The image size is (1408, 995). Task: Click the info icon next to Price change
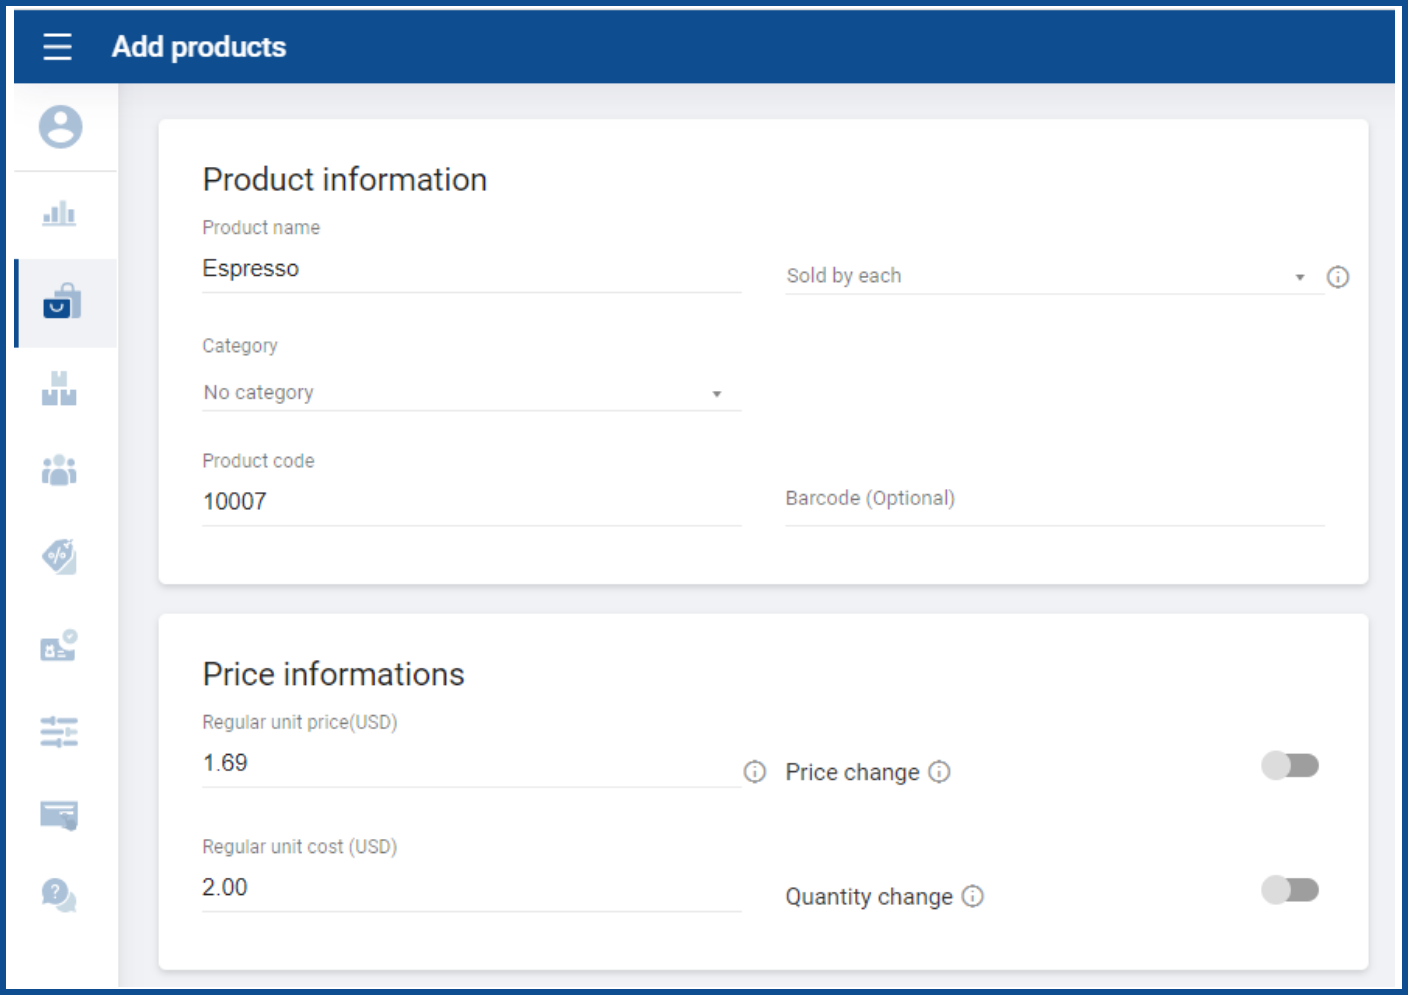pos(939,772)
